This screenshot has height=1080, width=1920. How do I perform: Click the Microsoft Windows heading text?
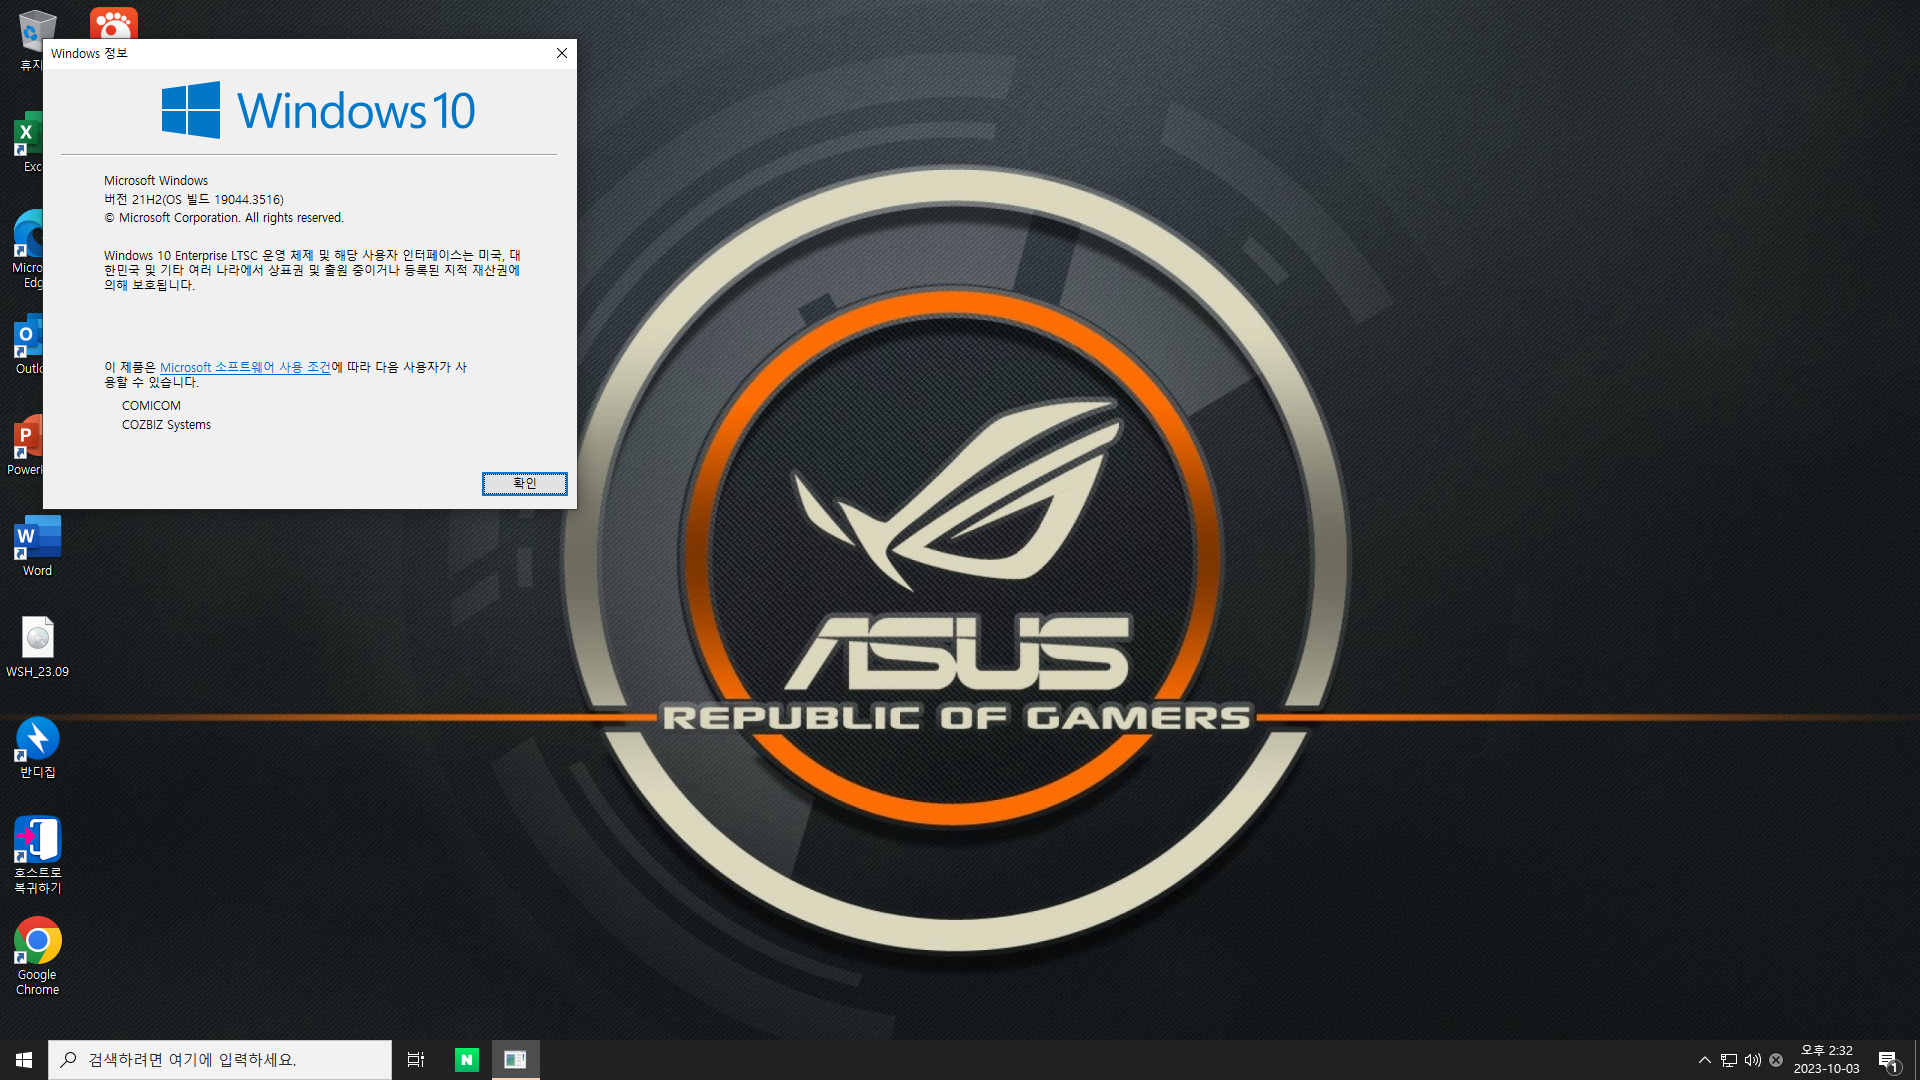pyautogui.click(x=156, y=180)
